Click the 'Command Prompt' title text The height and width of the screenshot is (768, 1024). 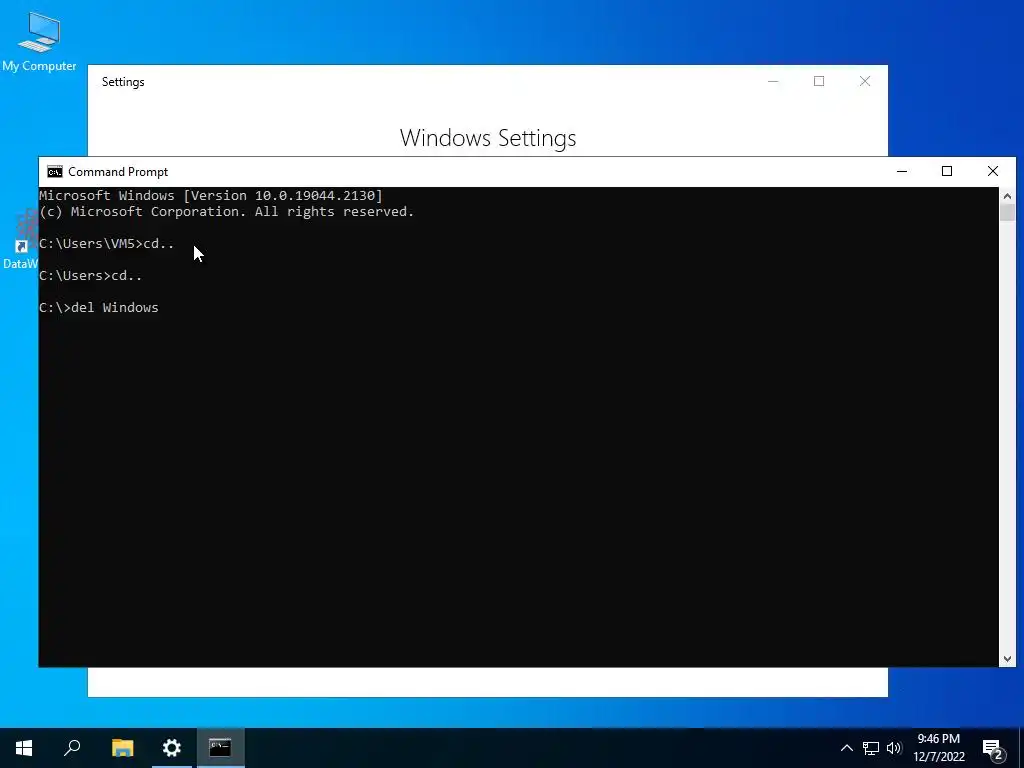pos(118,172)
